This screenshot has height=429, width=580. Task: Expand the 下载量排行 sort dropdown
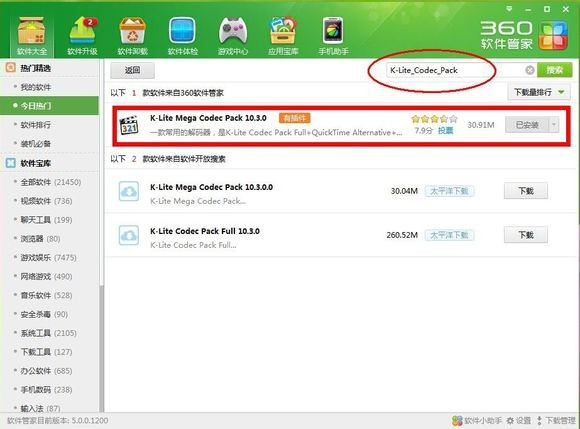pyautogui.click(x=539, y=92)
